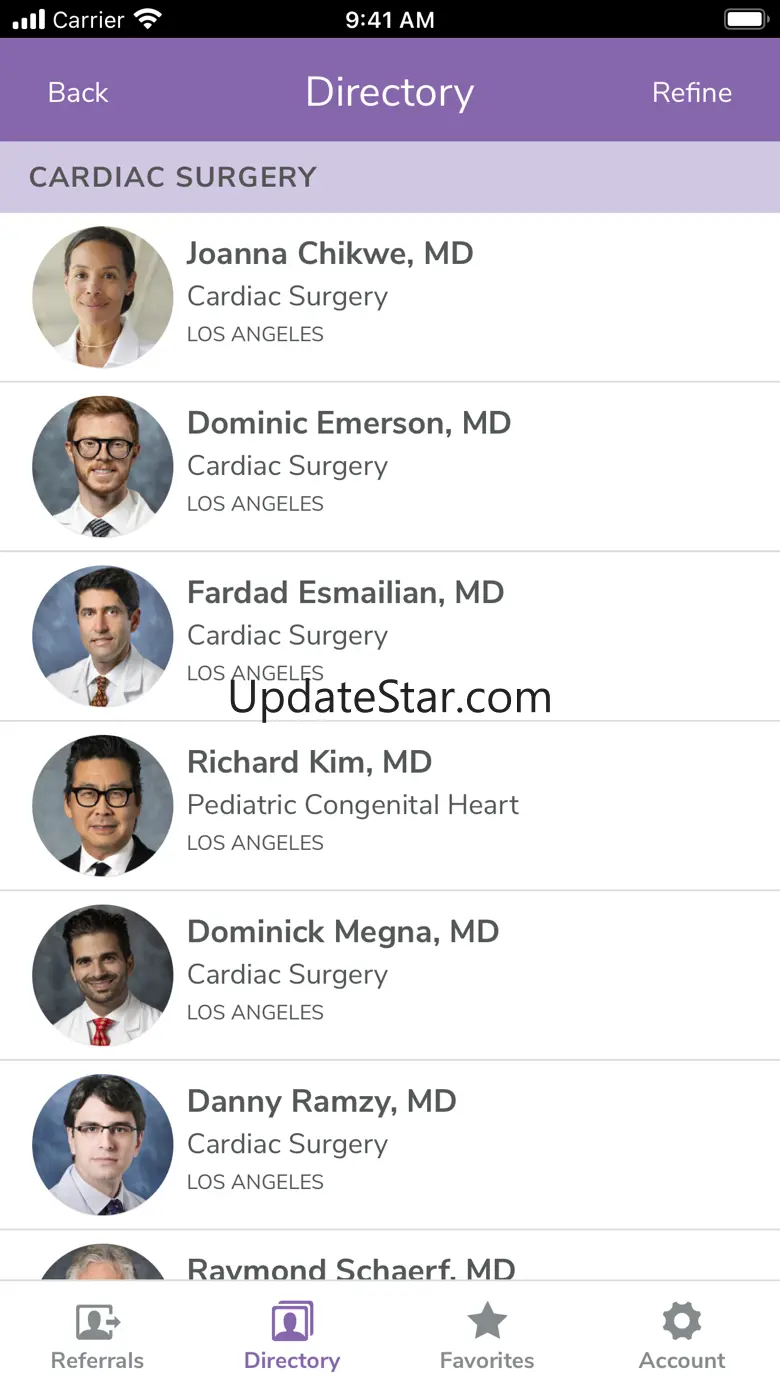View Dominick Megna's profile photo

pyautogui.click(x=102, y=976)
